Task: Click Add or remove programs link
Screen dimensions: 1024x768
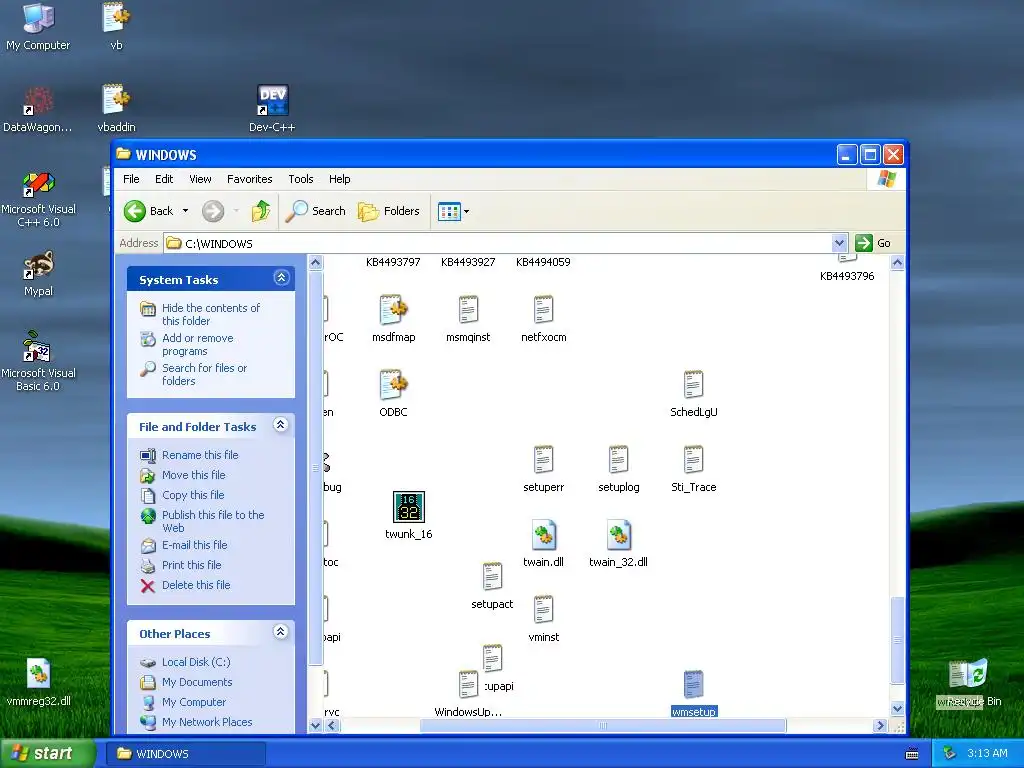Action: 197,344
